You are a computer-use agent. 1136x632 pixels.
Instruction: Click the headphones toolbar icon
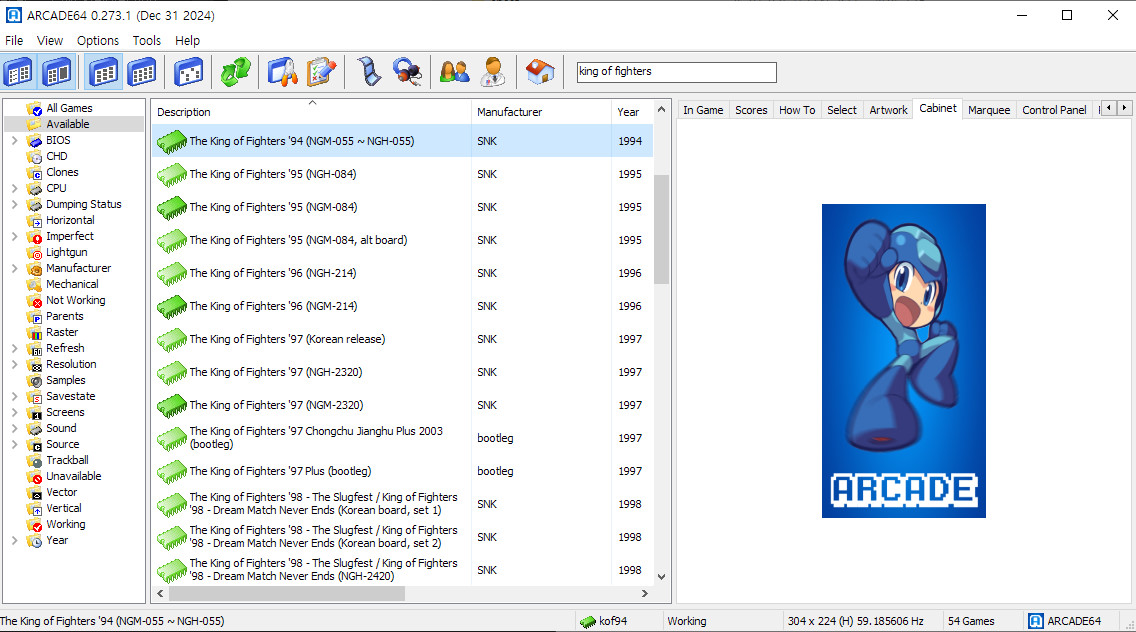click(x=407, y=72)
